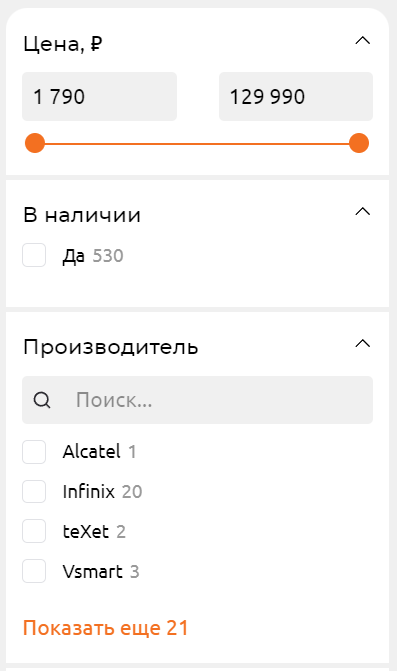Click the Производитель section heading
397x671 pixels.
111,347
